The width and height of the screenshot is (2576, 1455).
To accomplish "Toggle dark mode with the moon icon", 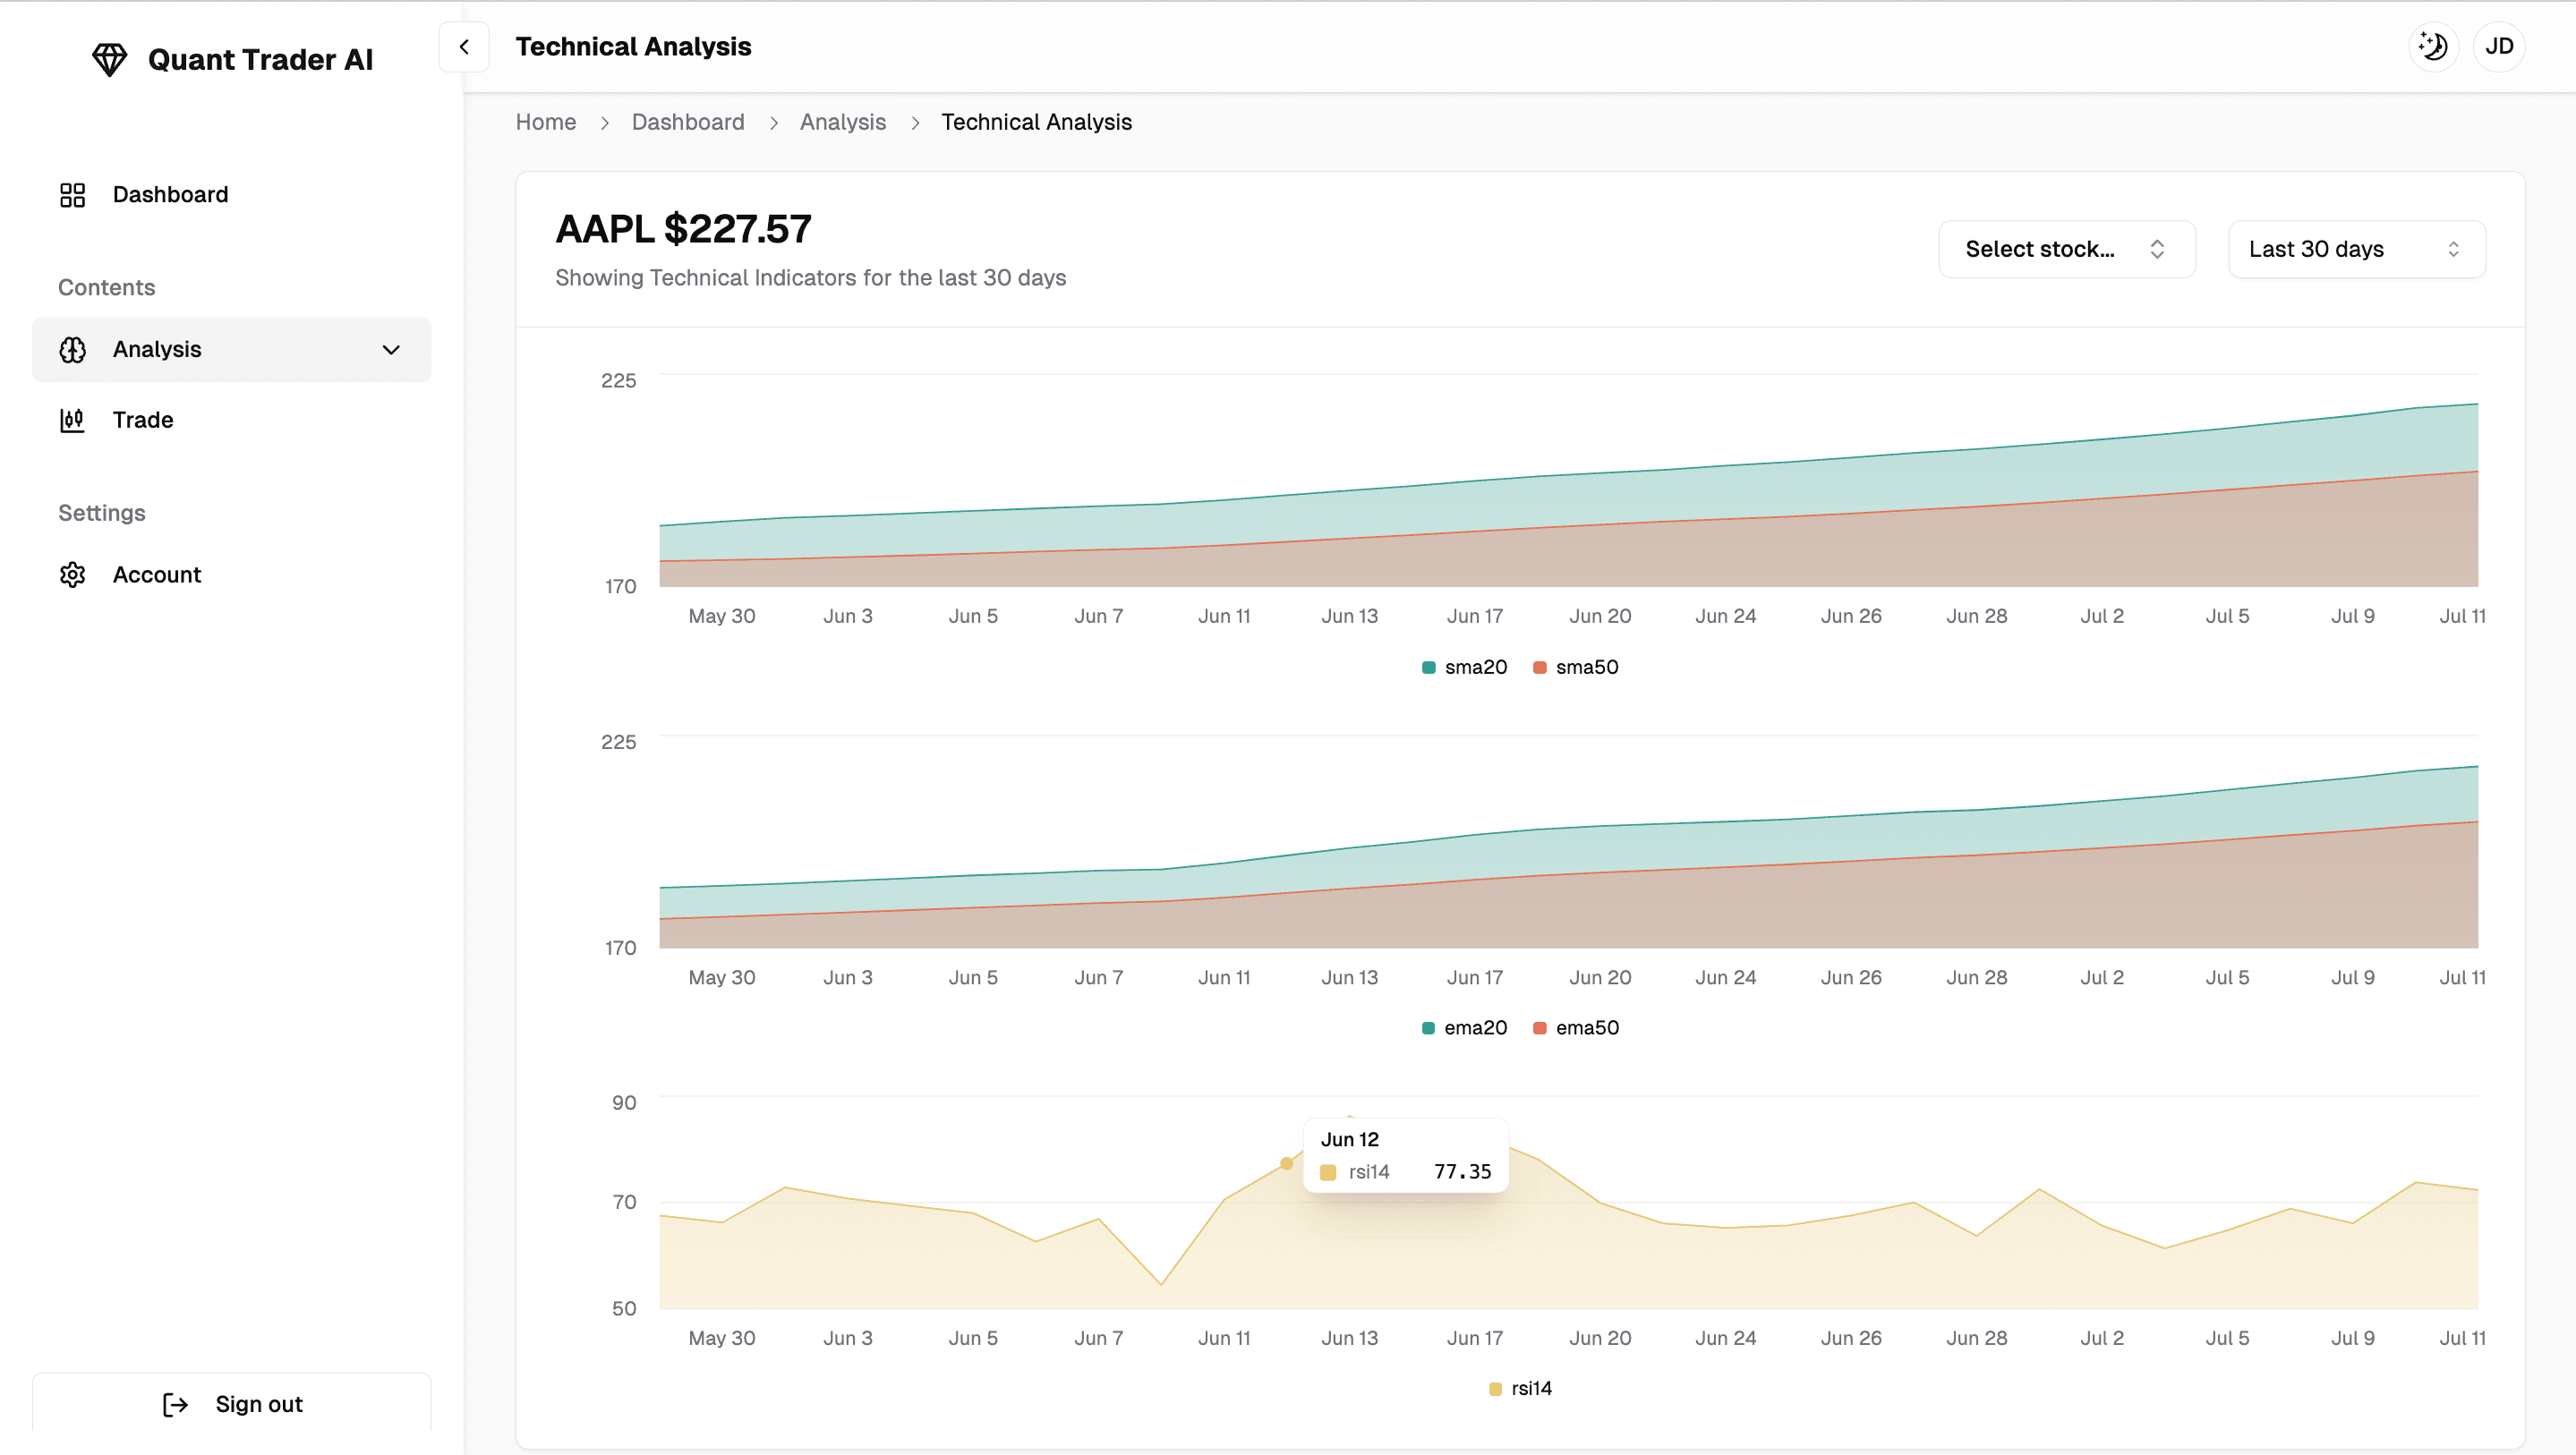I will [2433, 46].
